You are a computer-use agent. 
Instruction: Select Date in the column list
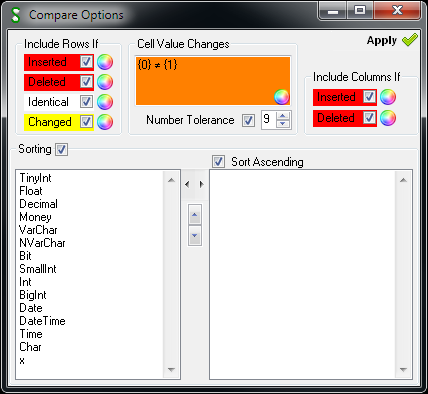(x=31, y=308)
